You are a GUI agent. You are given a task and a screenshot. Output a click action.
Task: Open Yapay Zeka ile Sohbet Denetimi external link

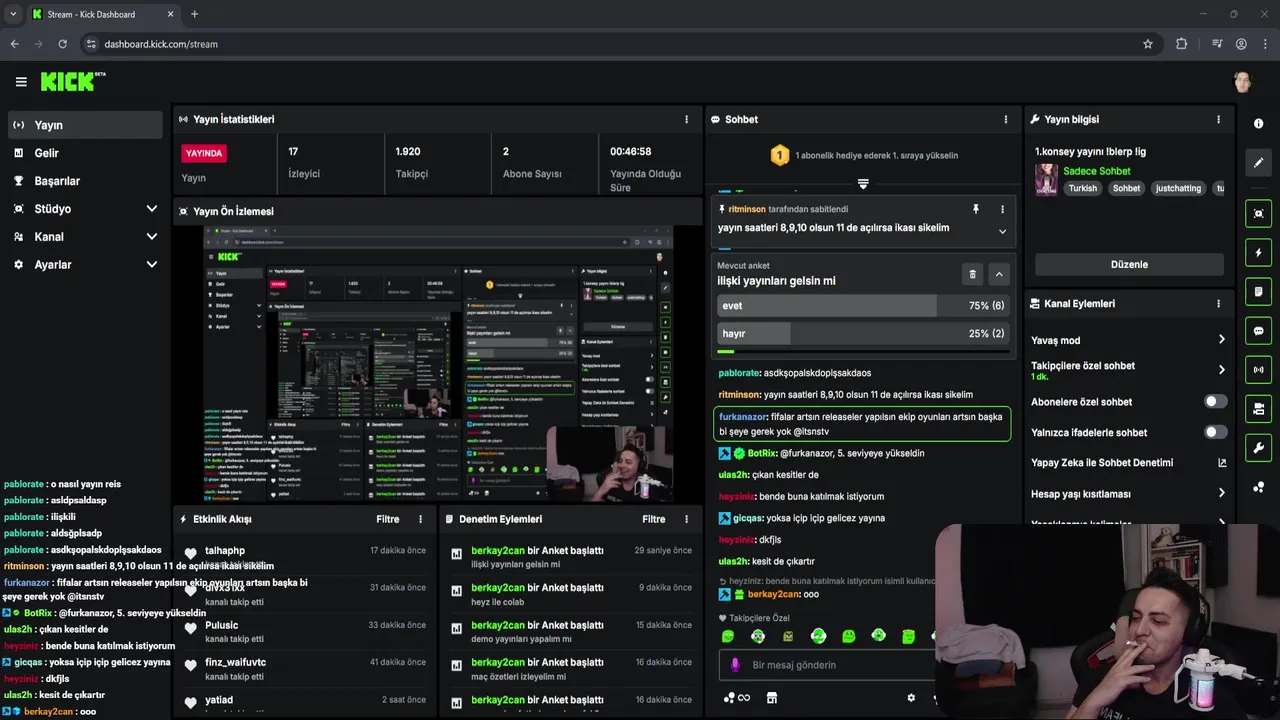click(1222, 463)
